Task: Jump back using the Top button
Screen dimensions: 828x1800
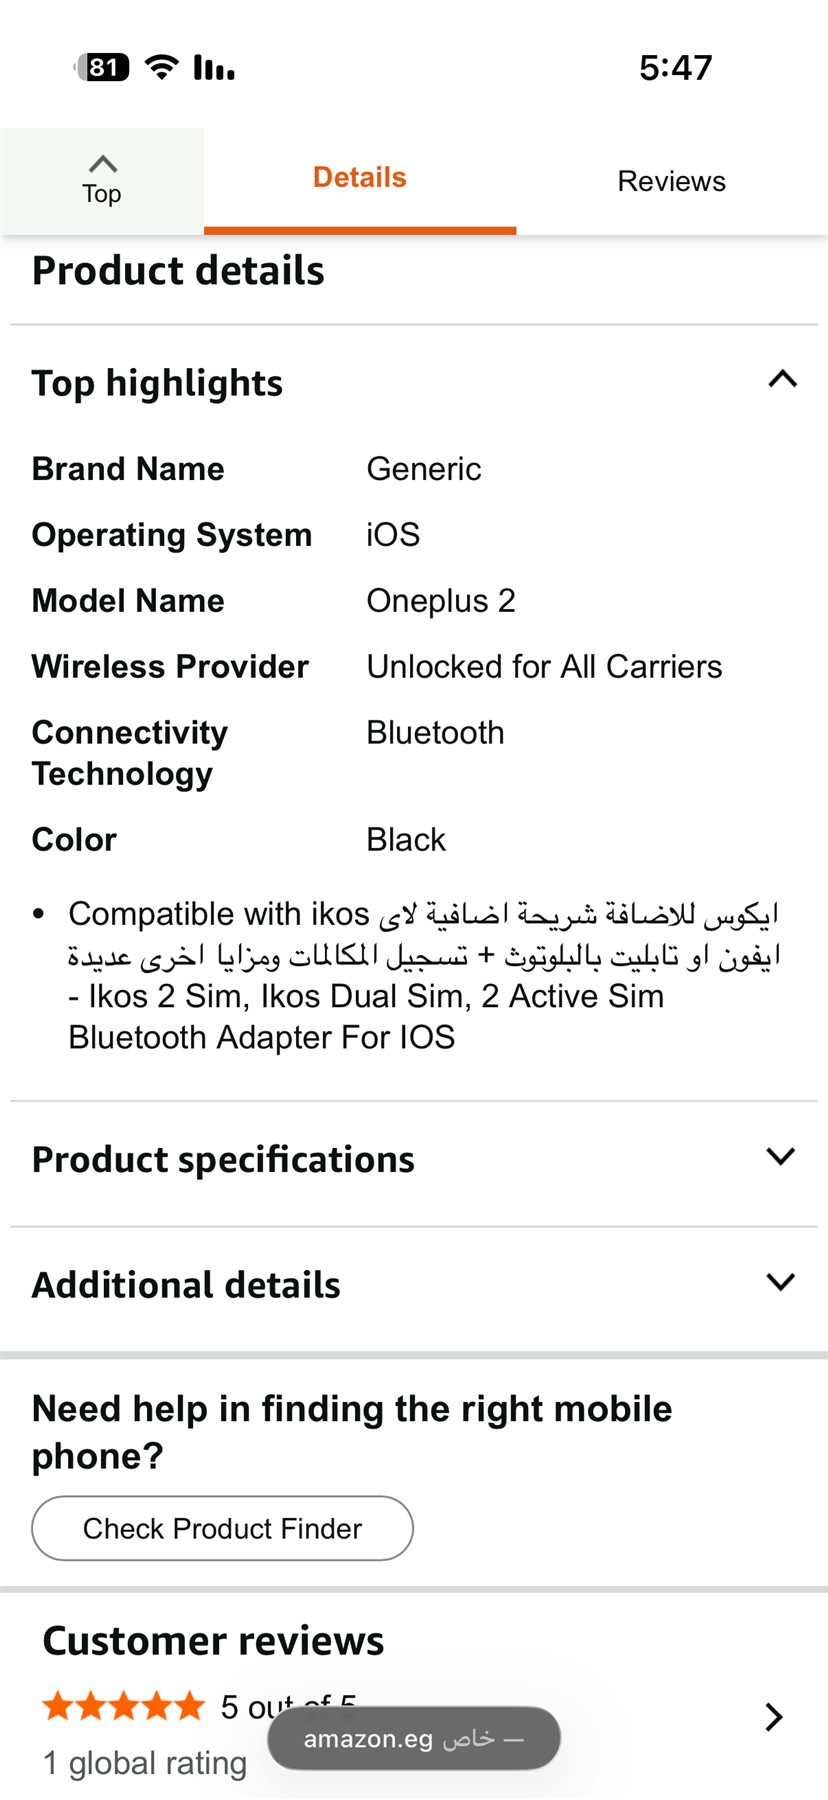Action: pyautogui.click(x=102, y=180)
